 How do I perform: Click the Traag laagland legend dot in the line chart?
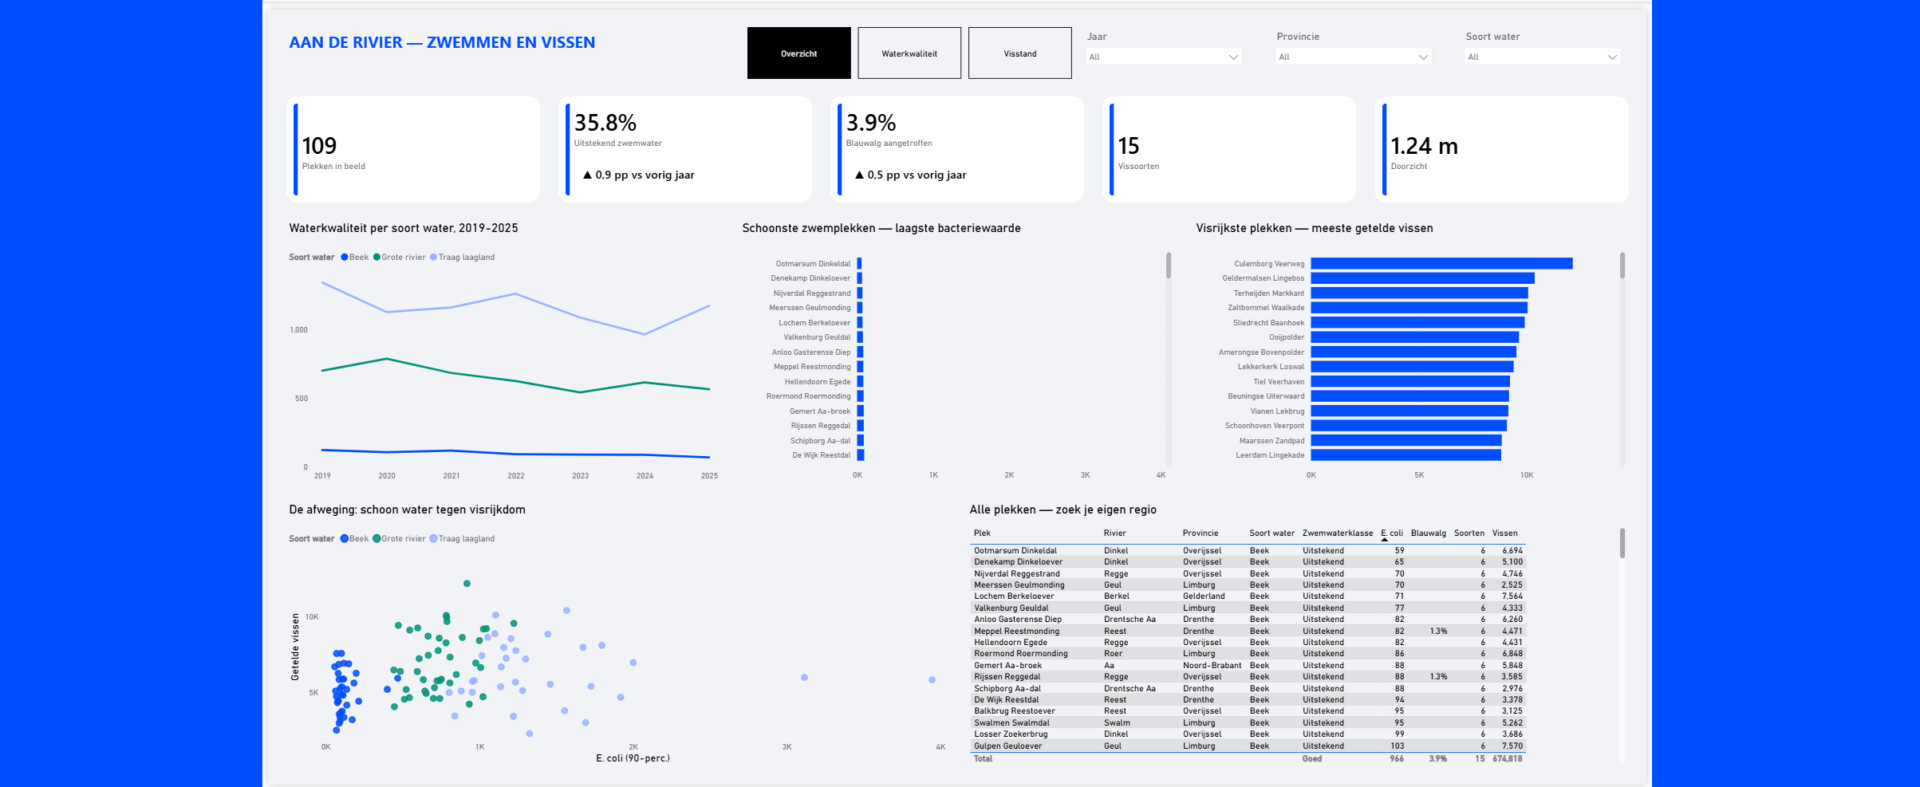coord(434,257)
